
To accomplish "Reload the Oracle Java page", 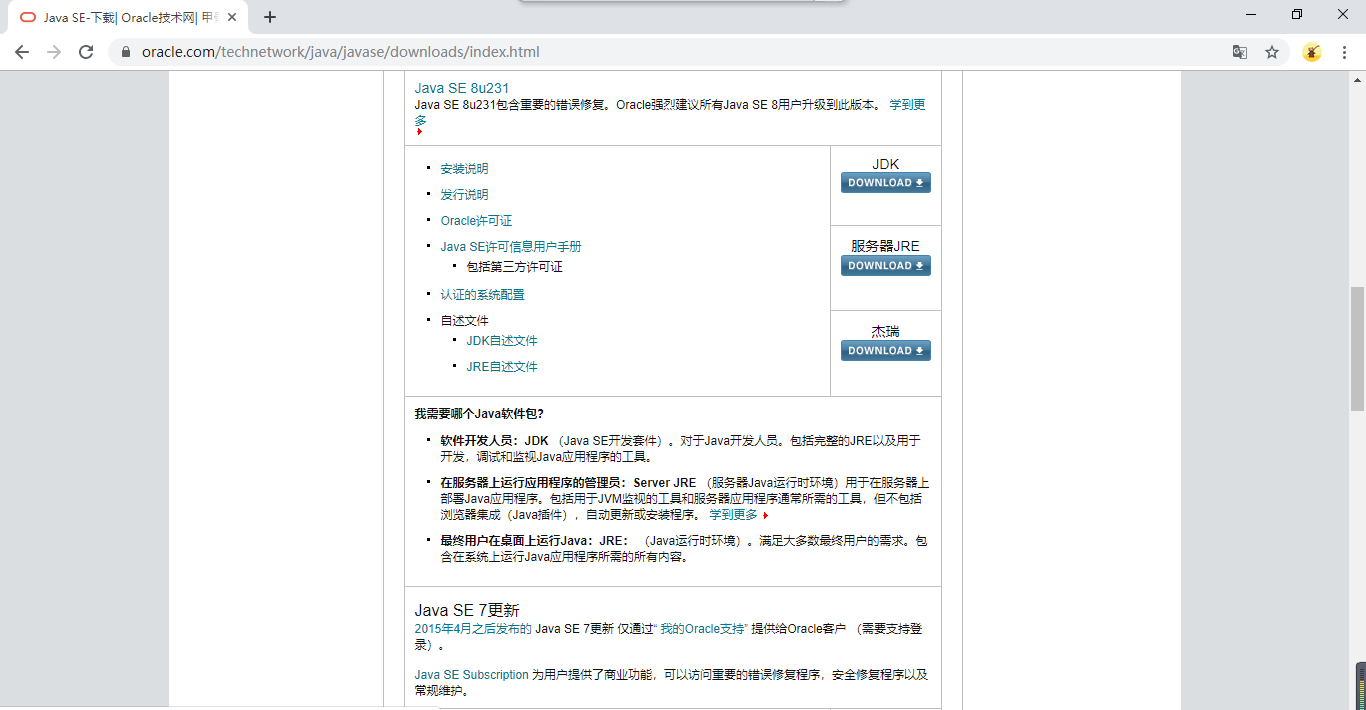I will pyautogui.click(x=86, y=52).
